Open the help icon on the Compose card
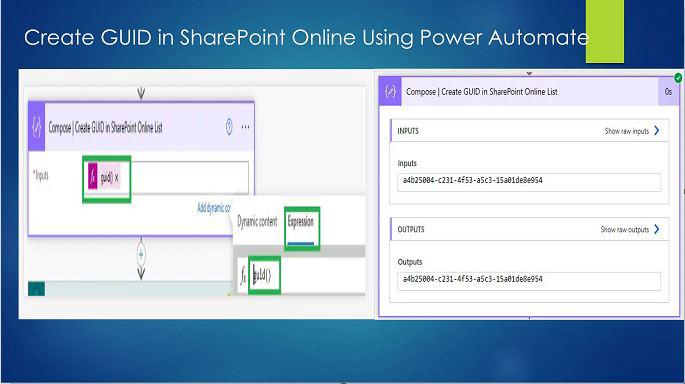 pos(229,127)
